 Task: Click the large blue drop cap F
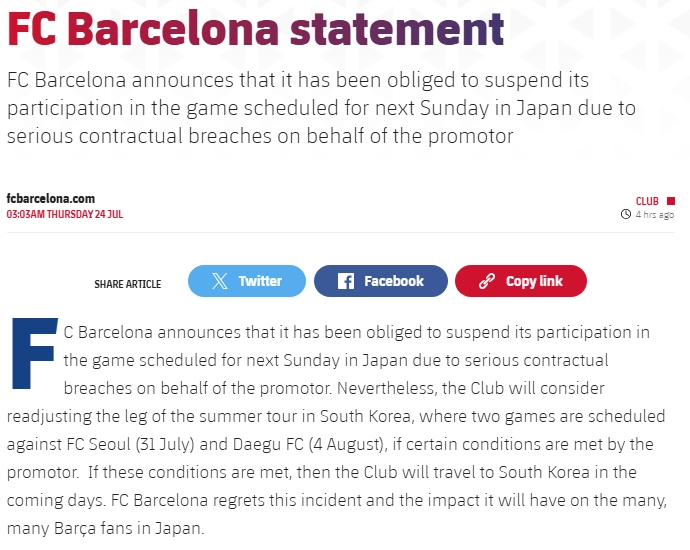pyautogui.click(x=34, y=354)
